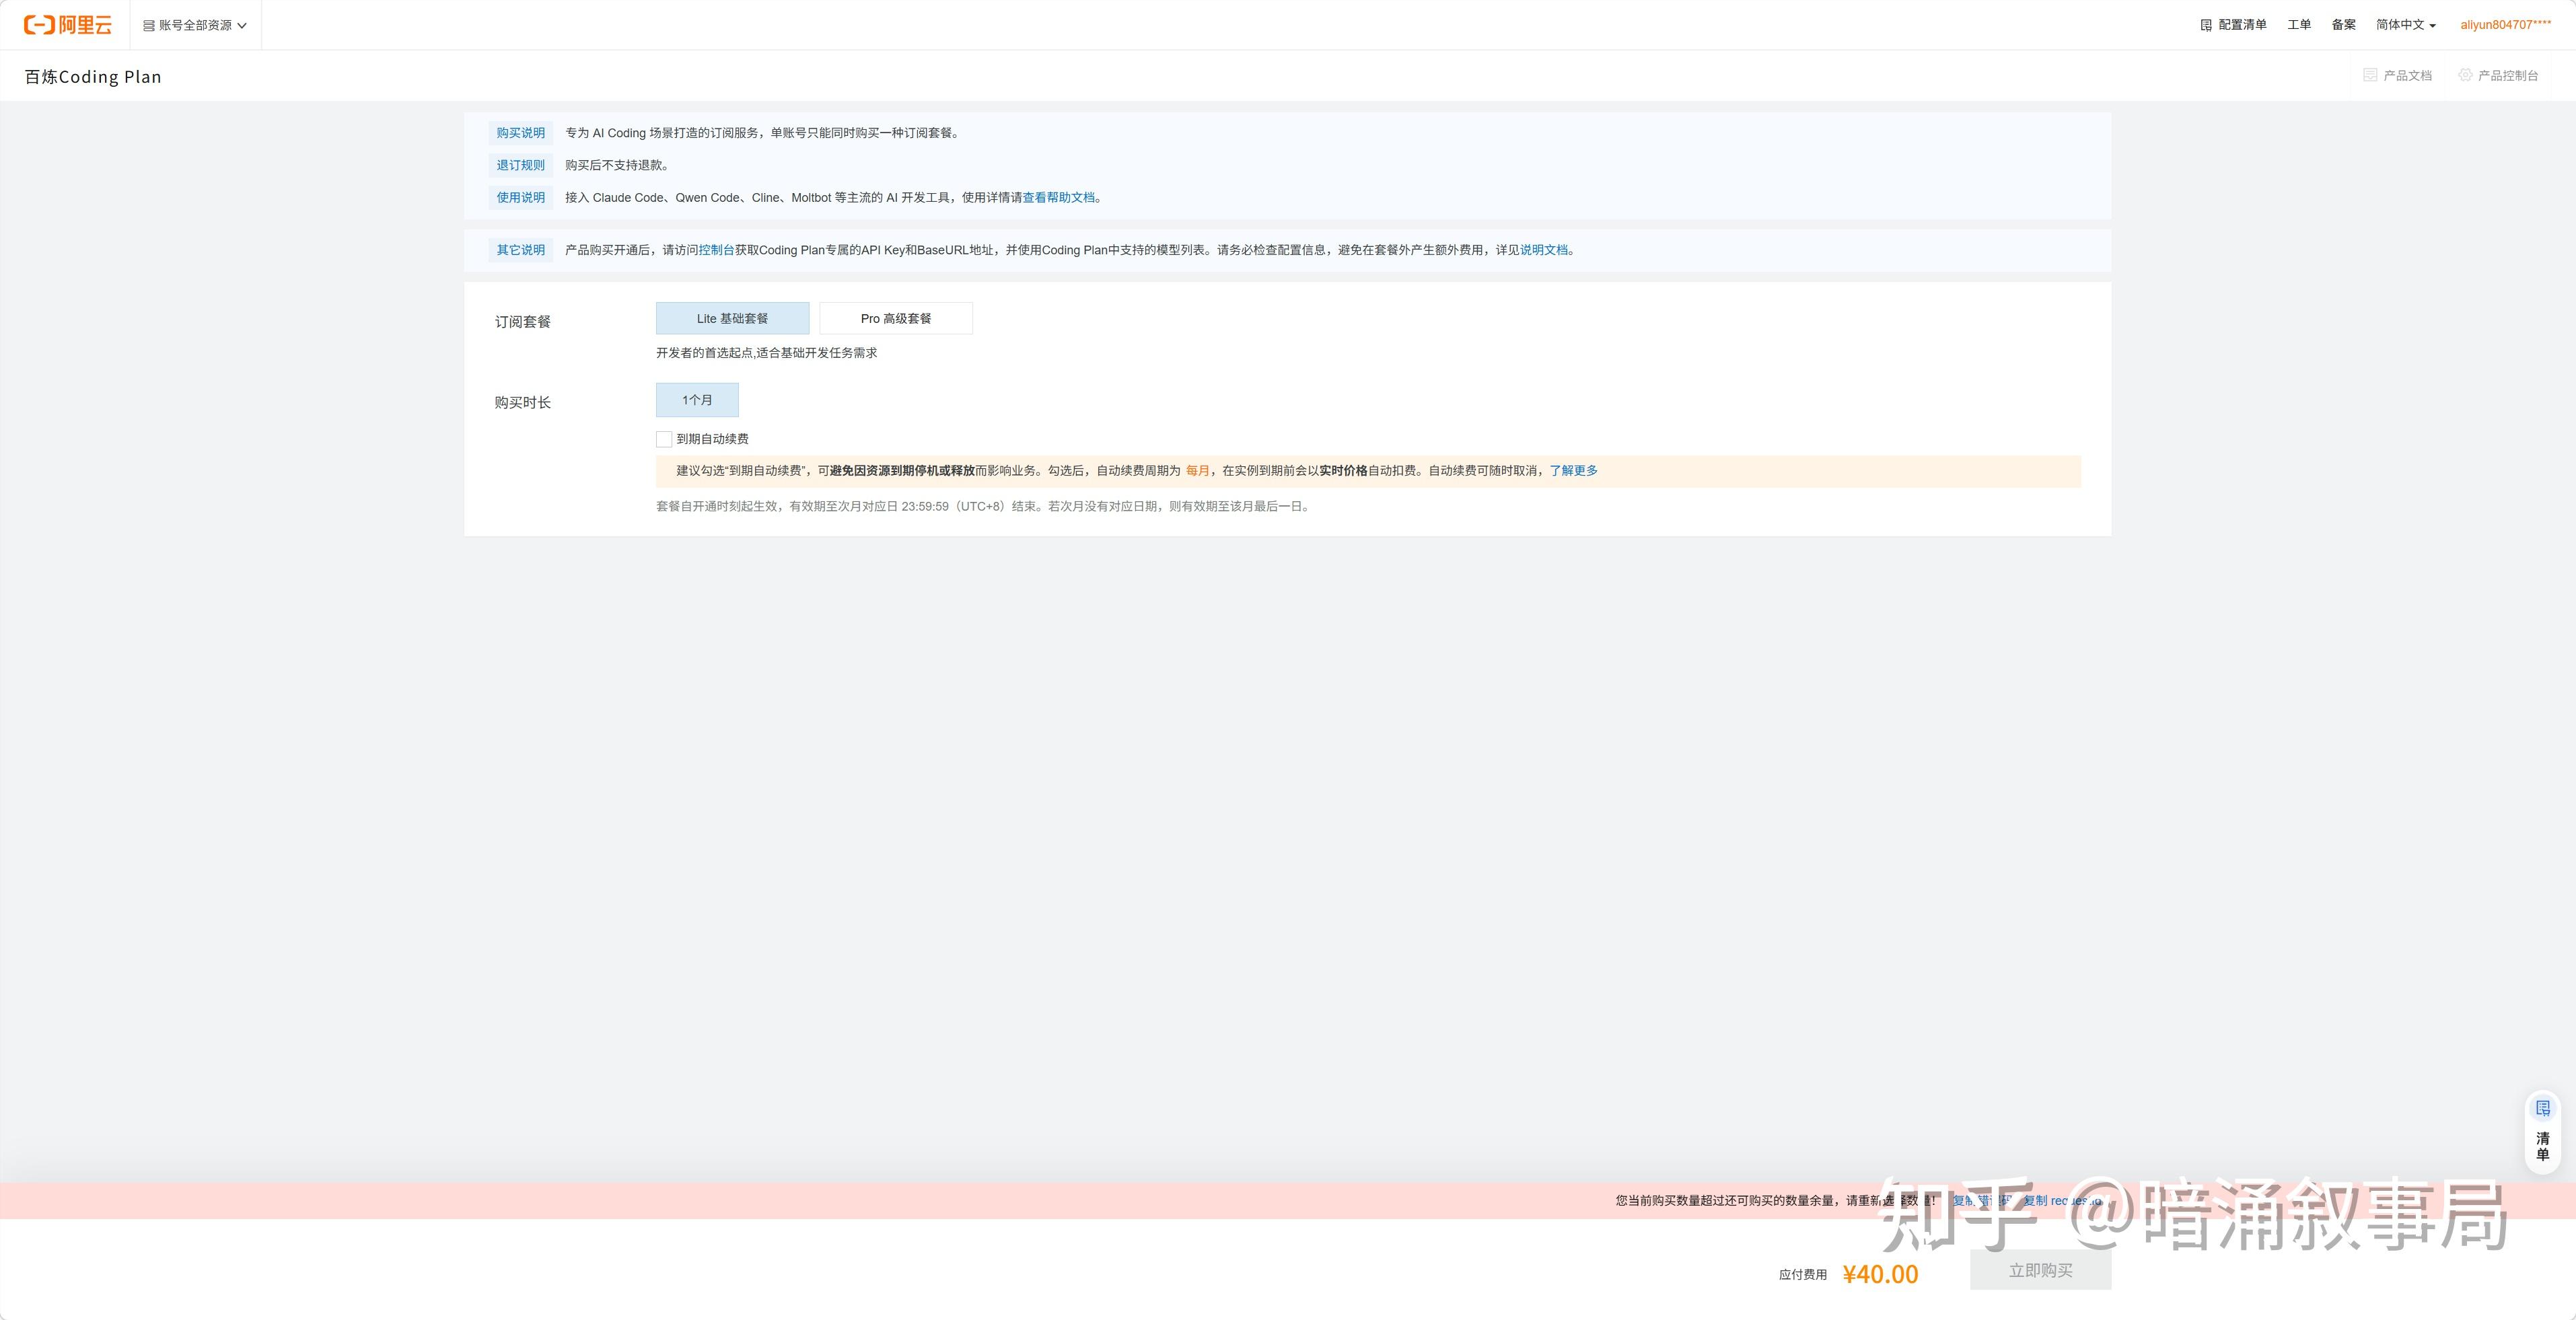Click 了解更多 auto-renew link
The width and height of the screenshot is (2576, 1320).
1573,471
